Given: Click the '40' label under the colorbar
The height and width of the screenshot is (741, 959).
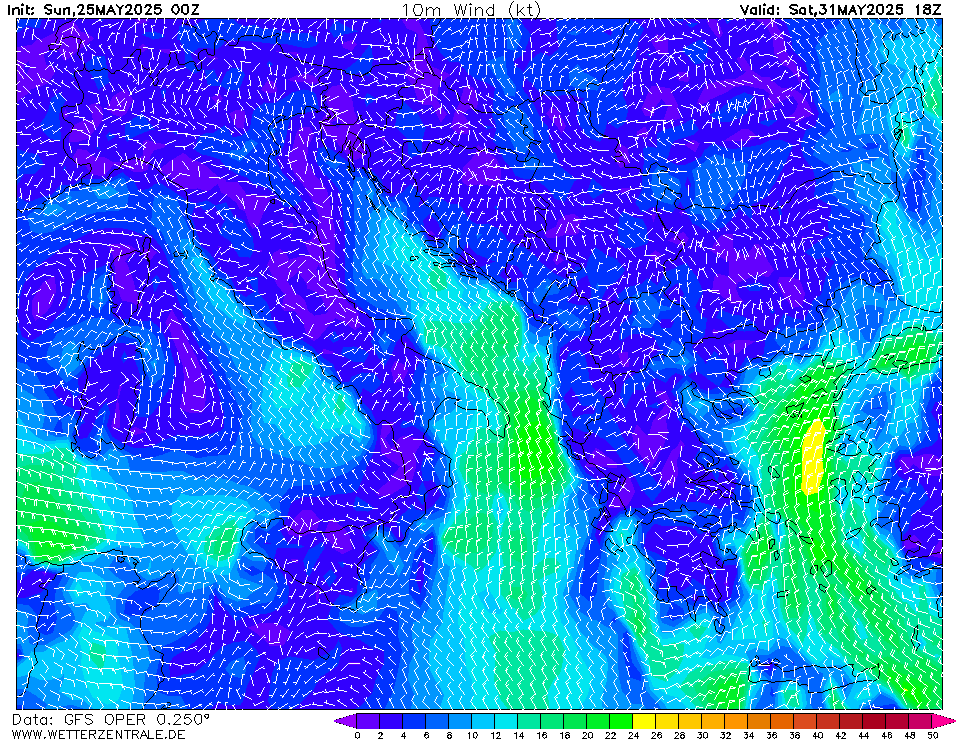Looking at the screenshot, I should pyautogui.click(x=818, y=735).
